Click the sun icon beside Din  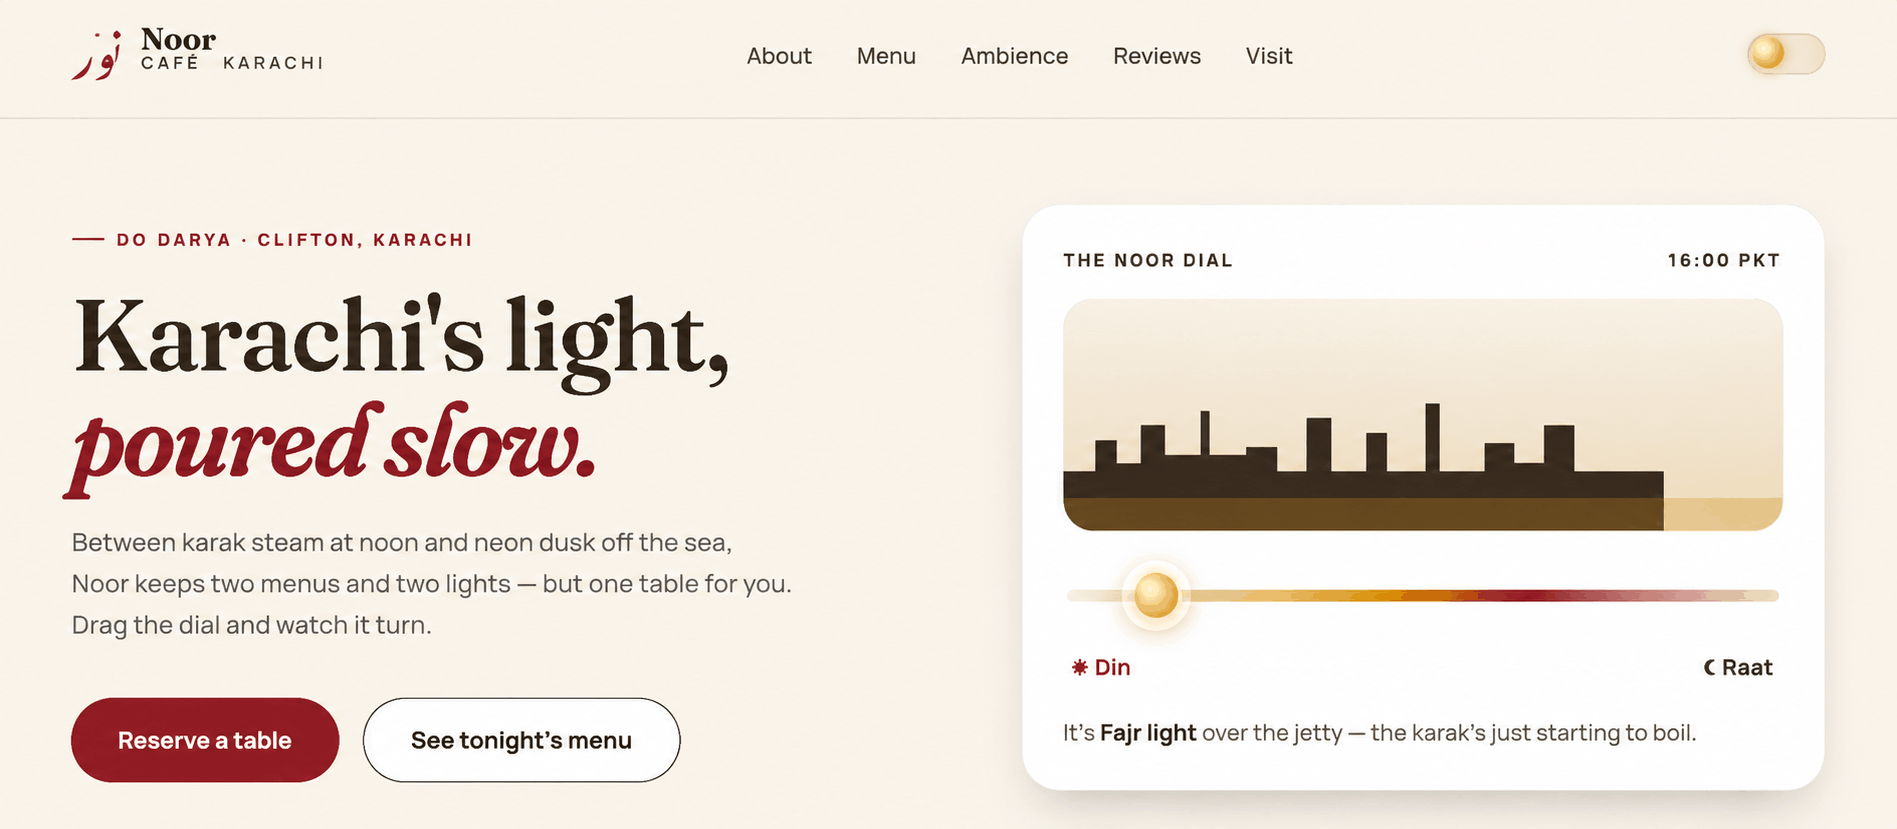point(1080,667)
